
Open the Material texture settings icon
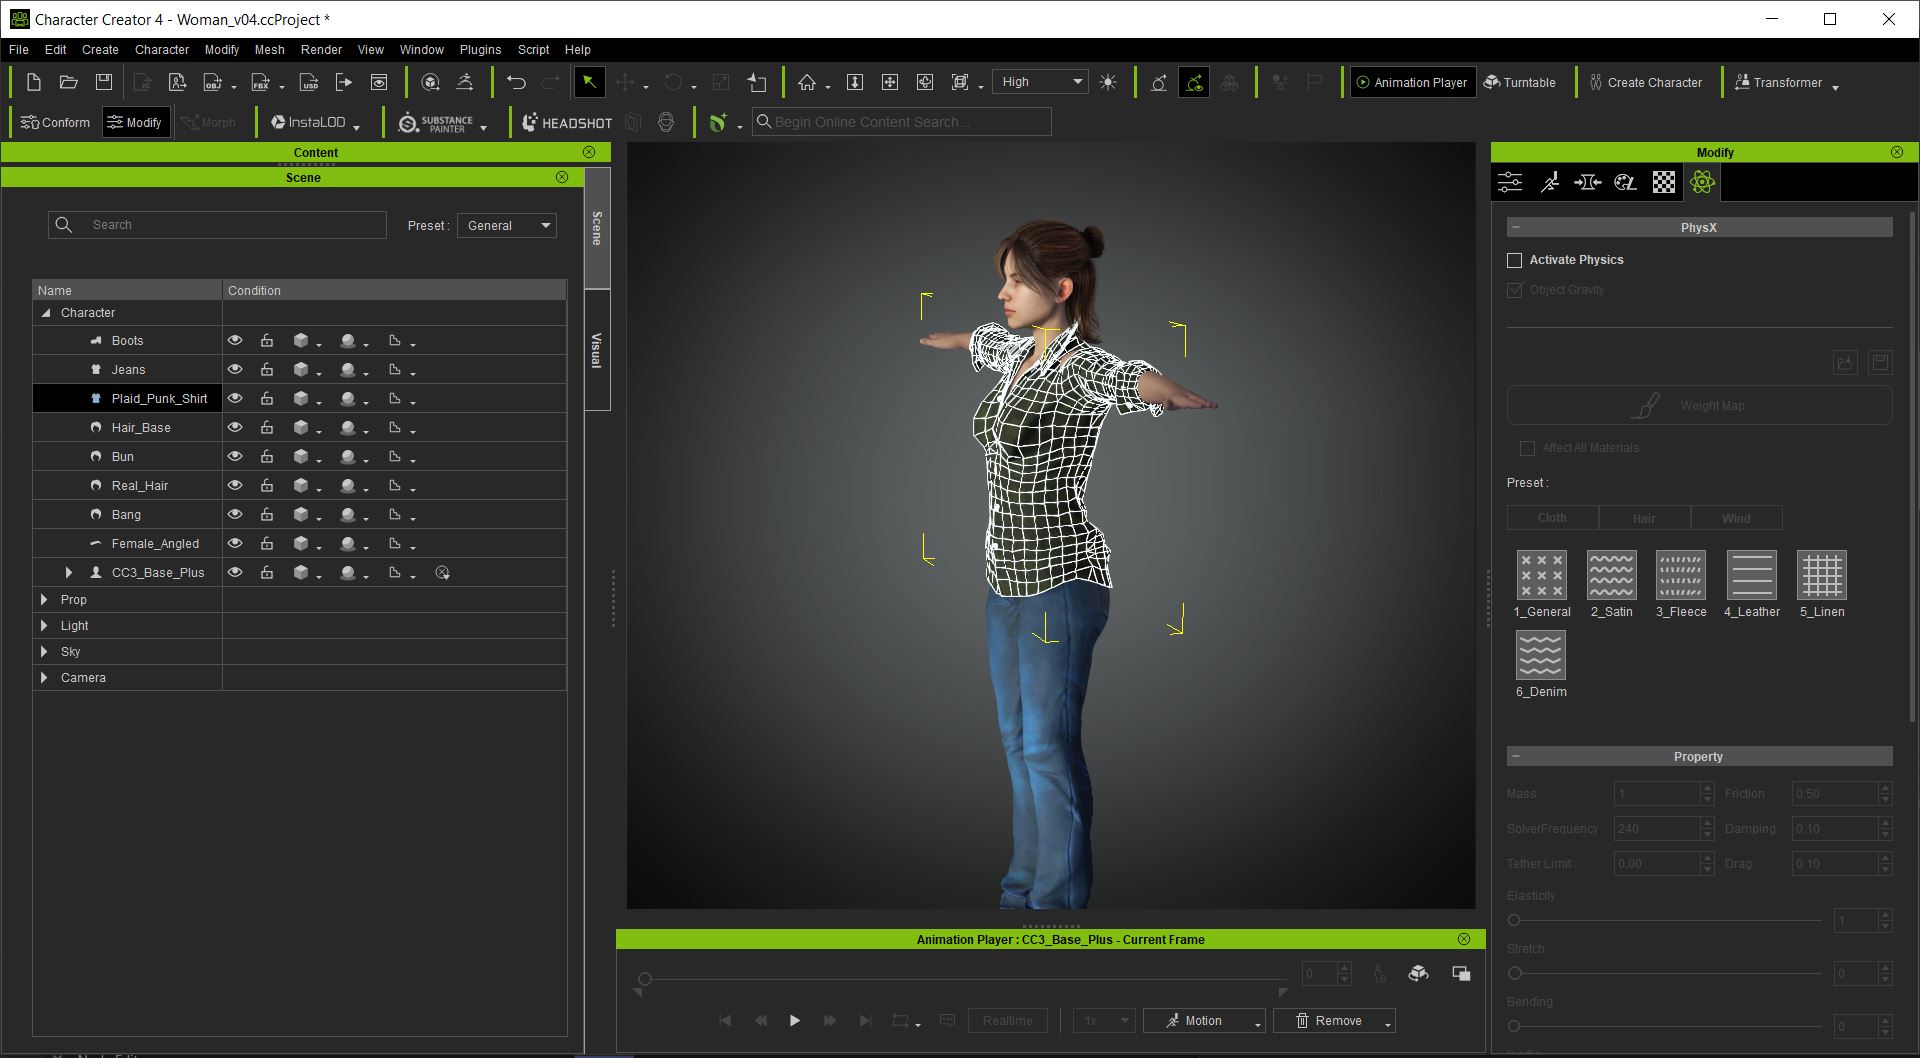[1663, 182]
